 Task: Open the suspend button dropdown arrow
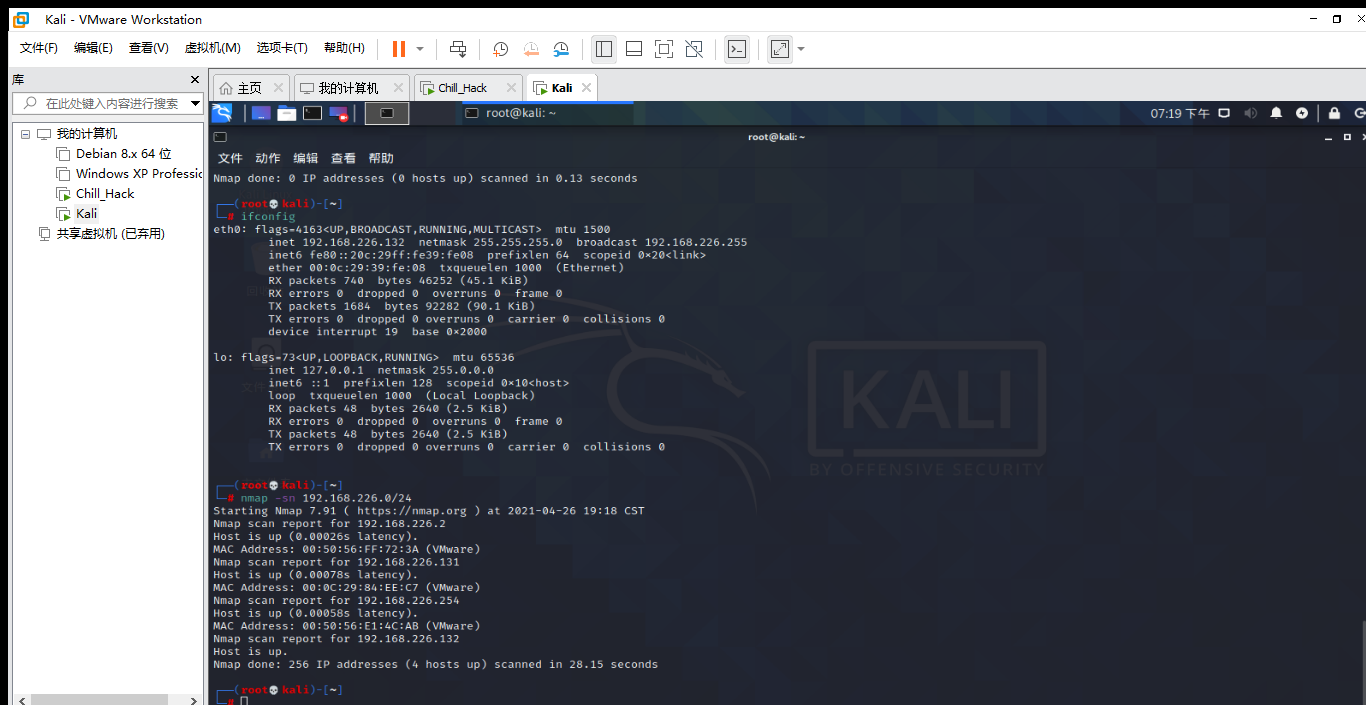click(421, 48)
